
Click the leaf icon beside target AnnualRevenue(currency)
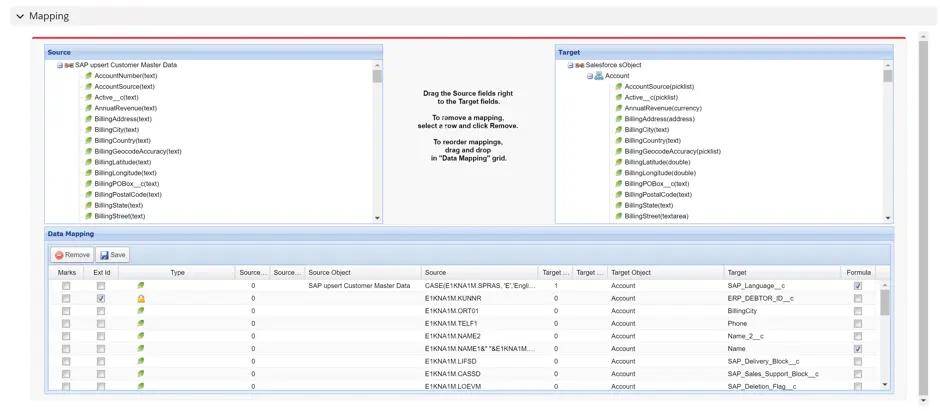619,108
